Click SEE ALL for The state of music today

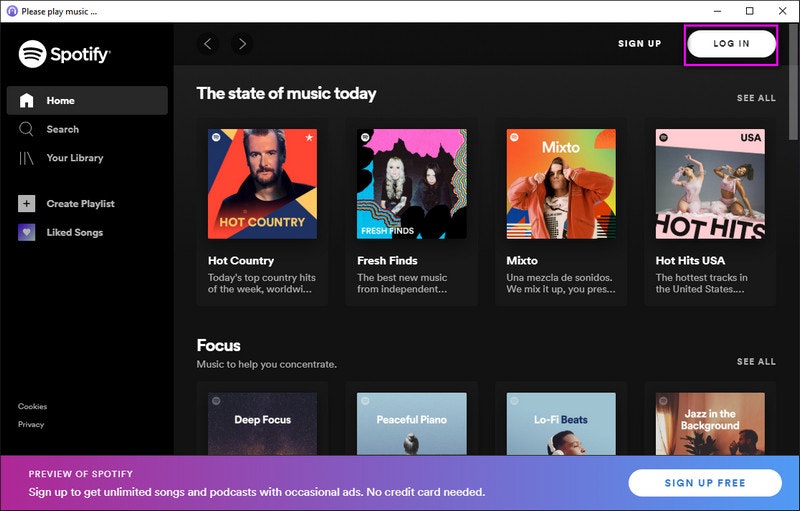[756, 98]
